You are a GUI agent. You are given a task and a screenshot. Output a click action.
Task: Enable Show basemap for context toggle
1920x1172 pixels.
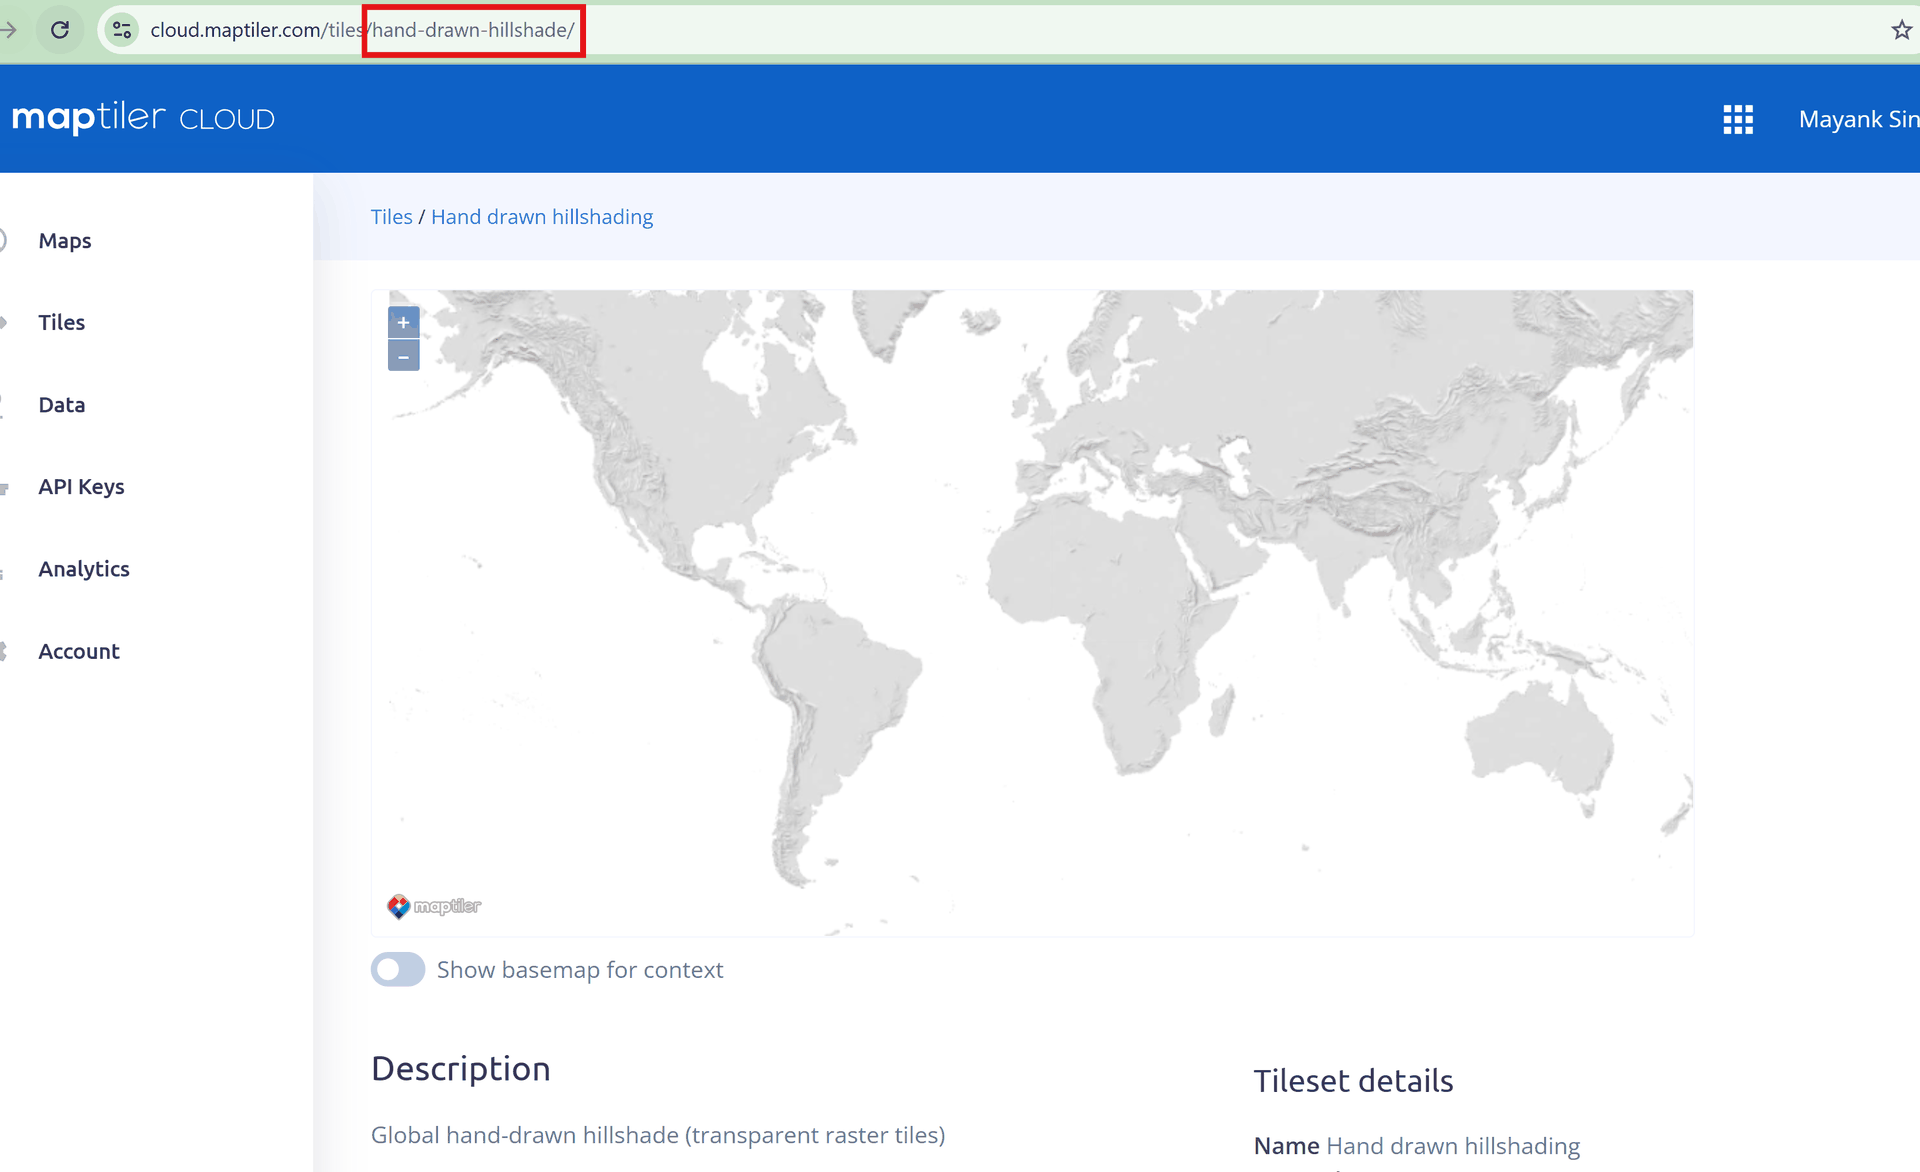pos(398,969)
